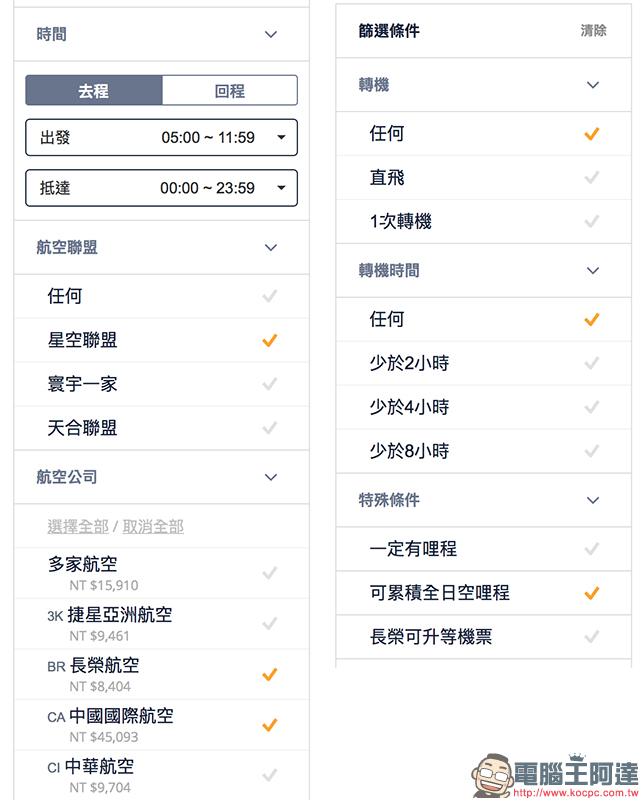Tick the 少於4小時 checkmark icon
Image resolution: width=642 pixels, height=800 pixels.
pyautogui.click(x=591, y=407)
